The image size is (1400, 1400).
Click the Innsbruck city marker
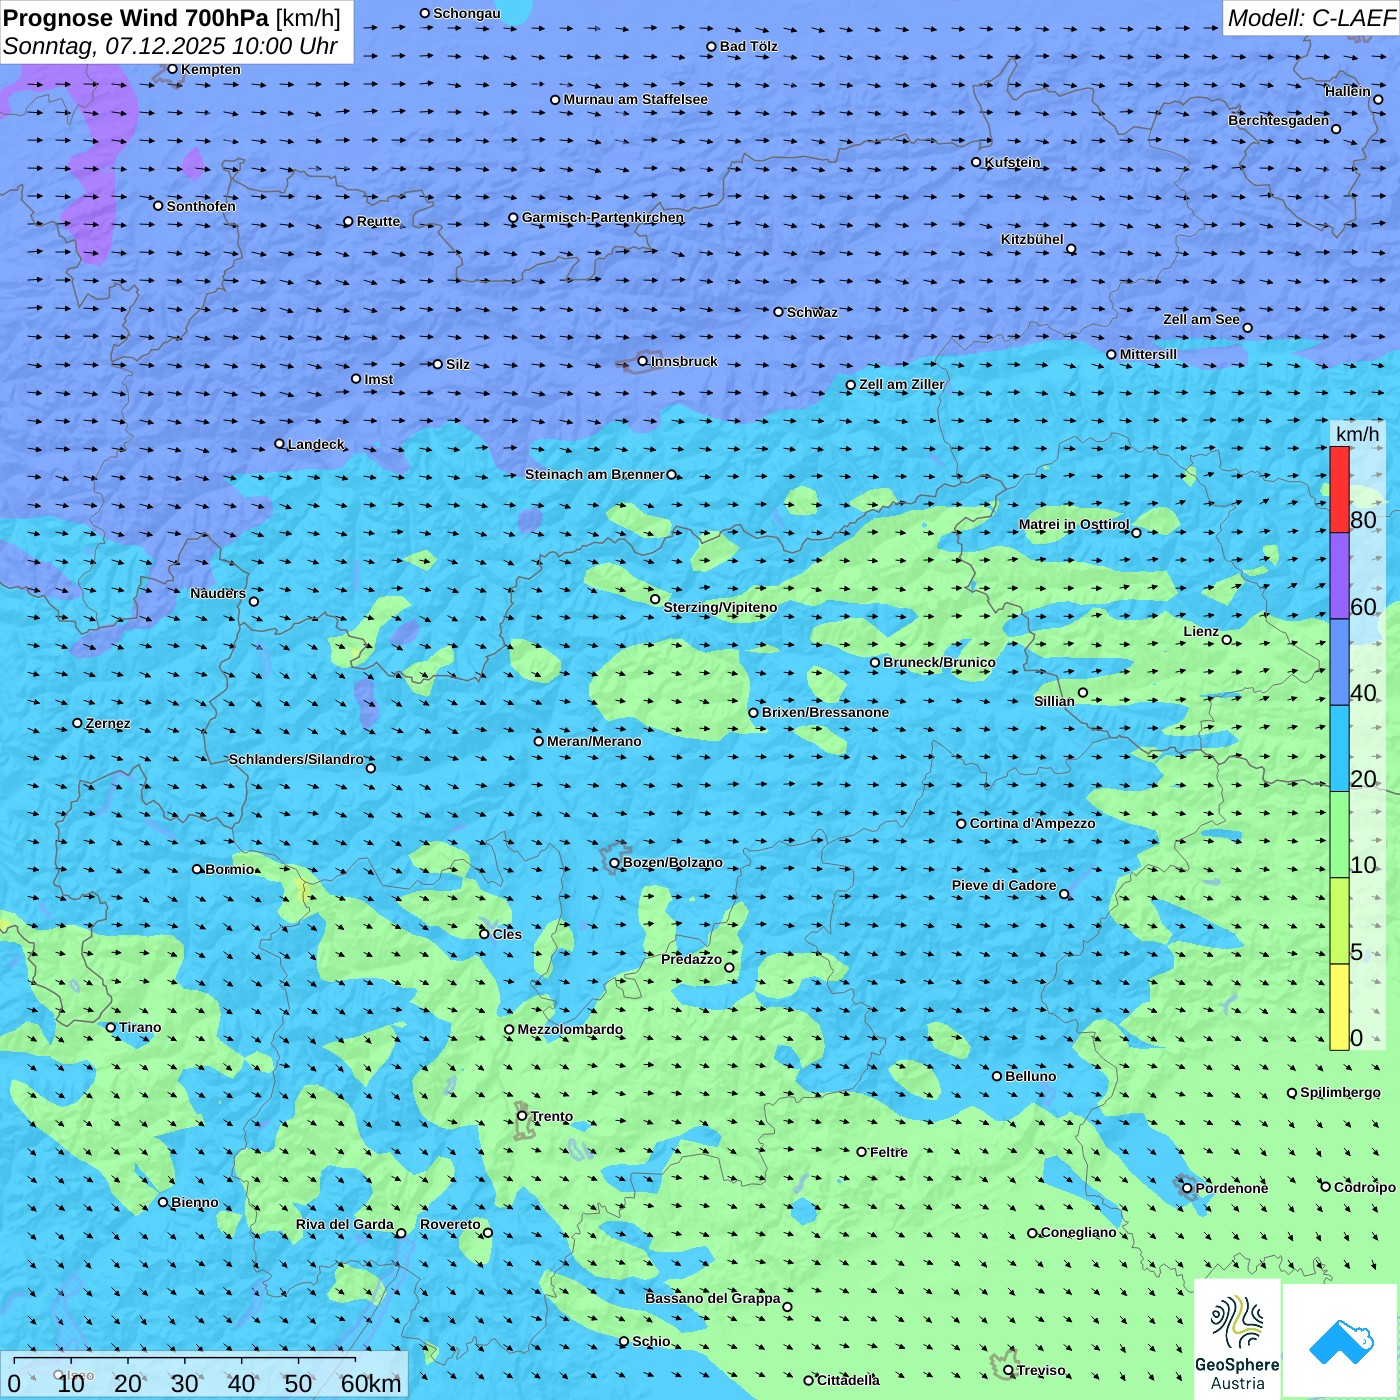tap(643, 361)
